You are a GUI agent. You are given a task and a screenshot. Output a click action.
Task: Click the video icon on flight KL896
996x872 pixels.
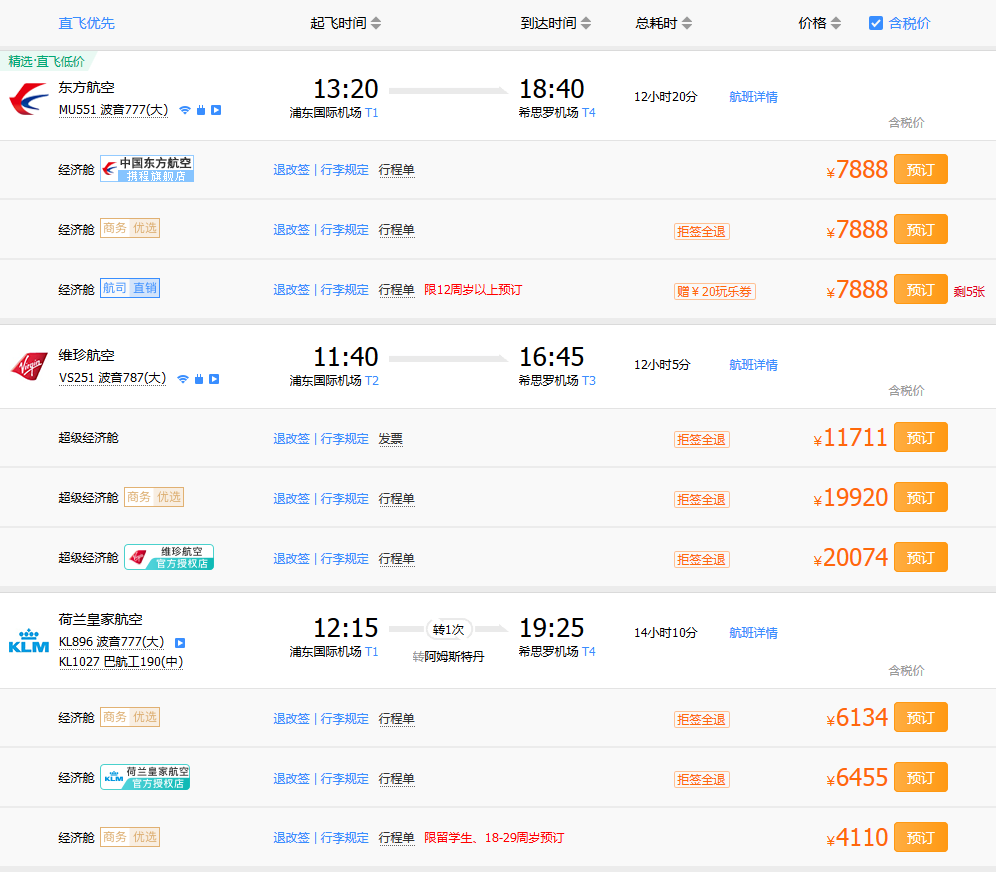180,643
